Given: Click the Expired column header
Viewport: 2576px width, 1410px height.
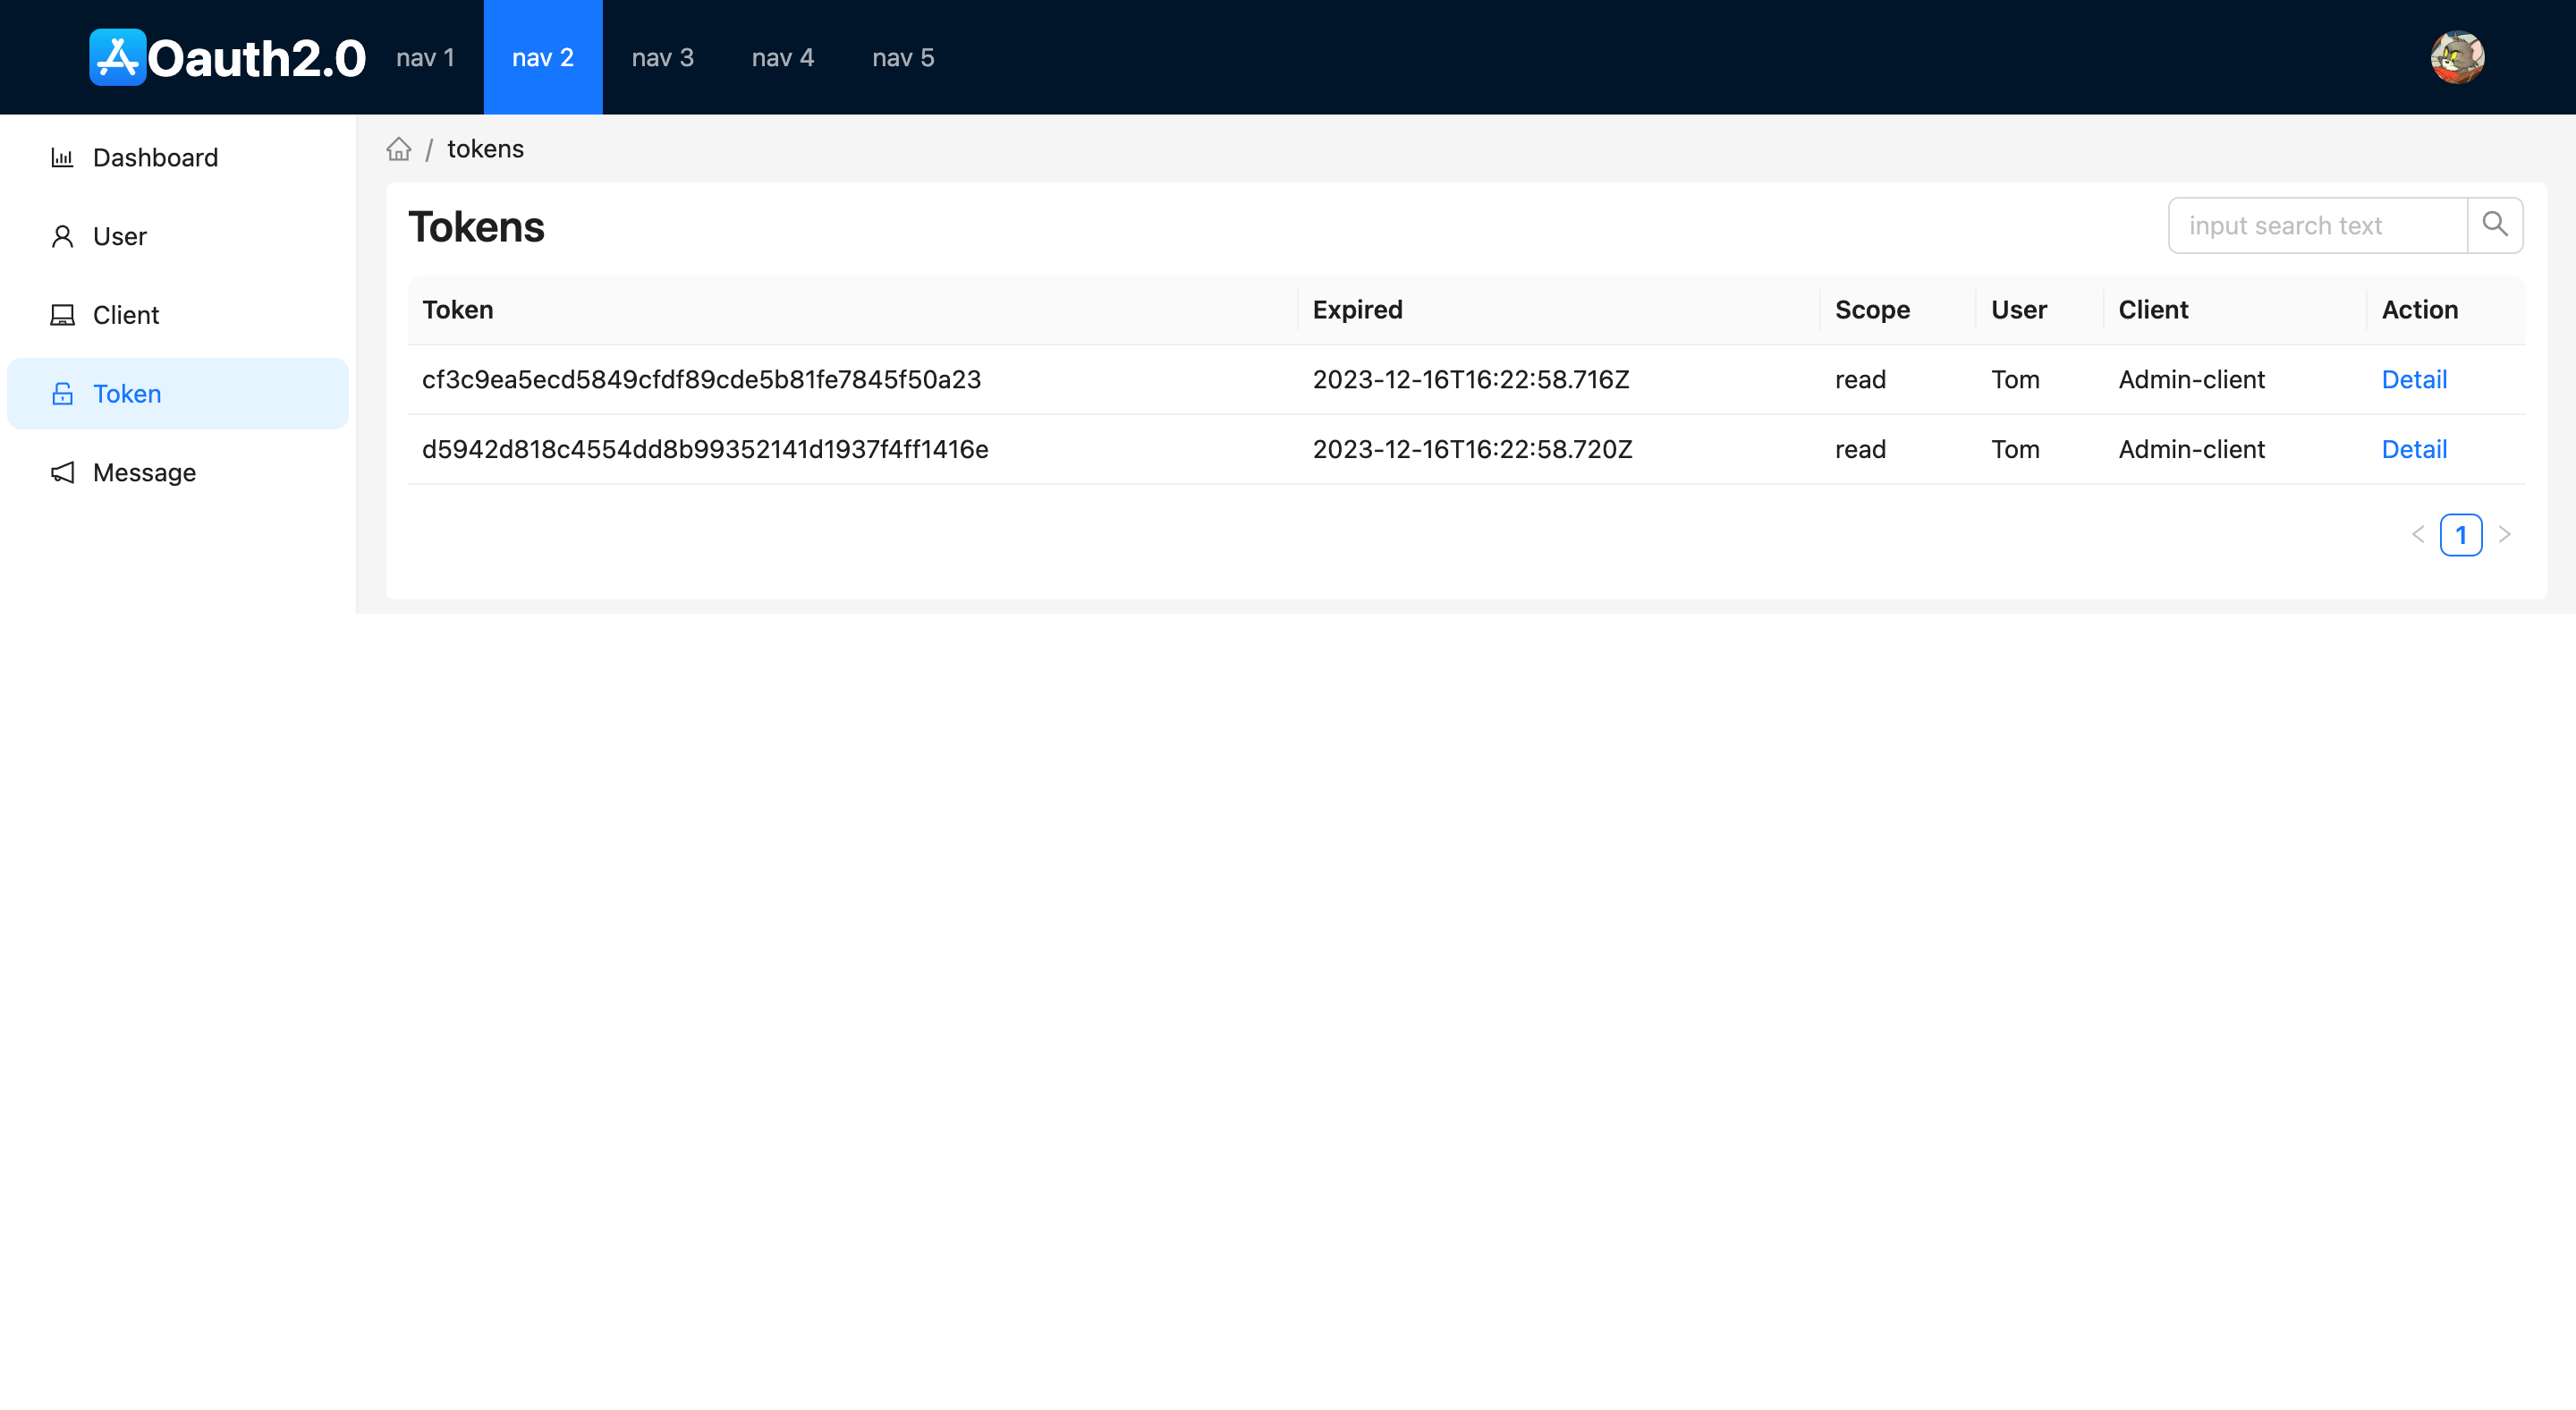Looking at the screenshot, I should [x=1358, y=309].
